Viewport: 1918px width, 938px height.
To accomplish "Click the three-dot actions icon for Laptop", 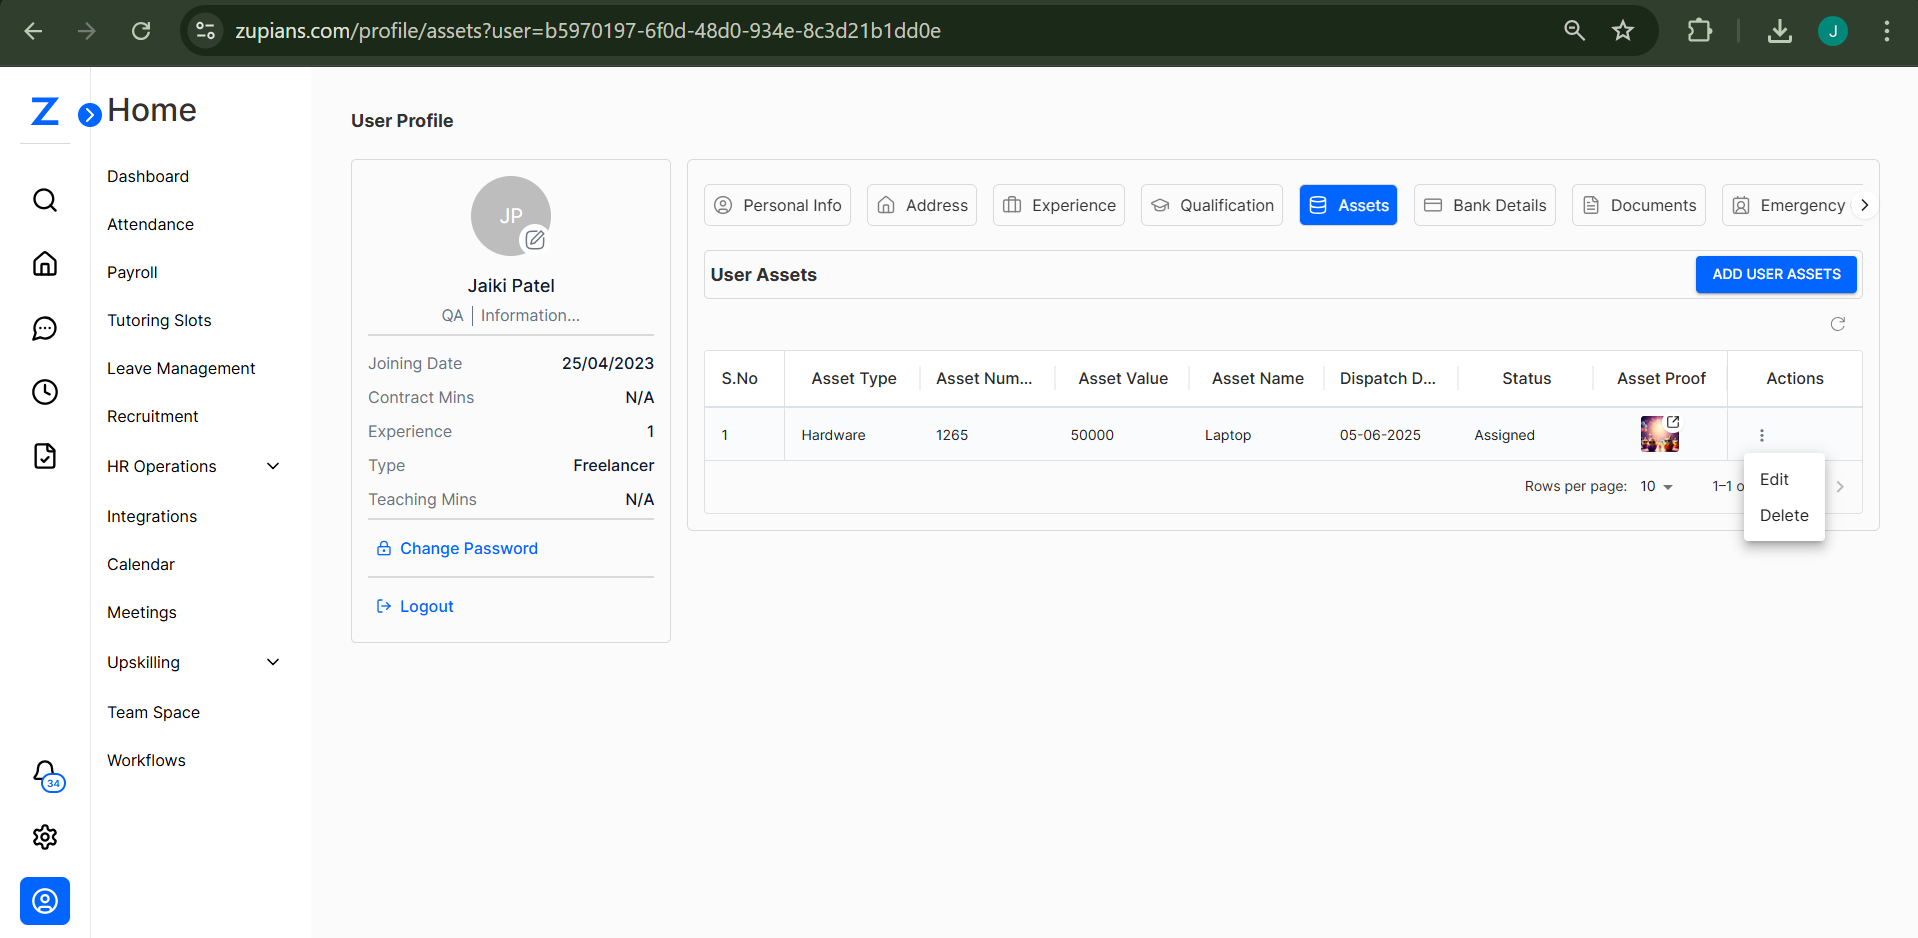I will (1761, 435).
